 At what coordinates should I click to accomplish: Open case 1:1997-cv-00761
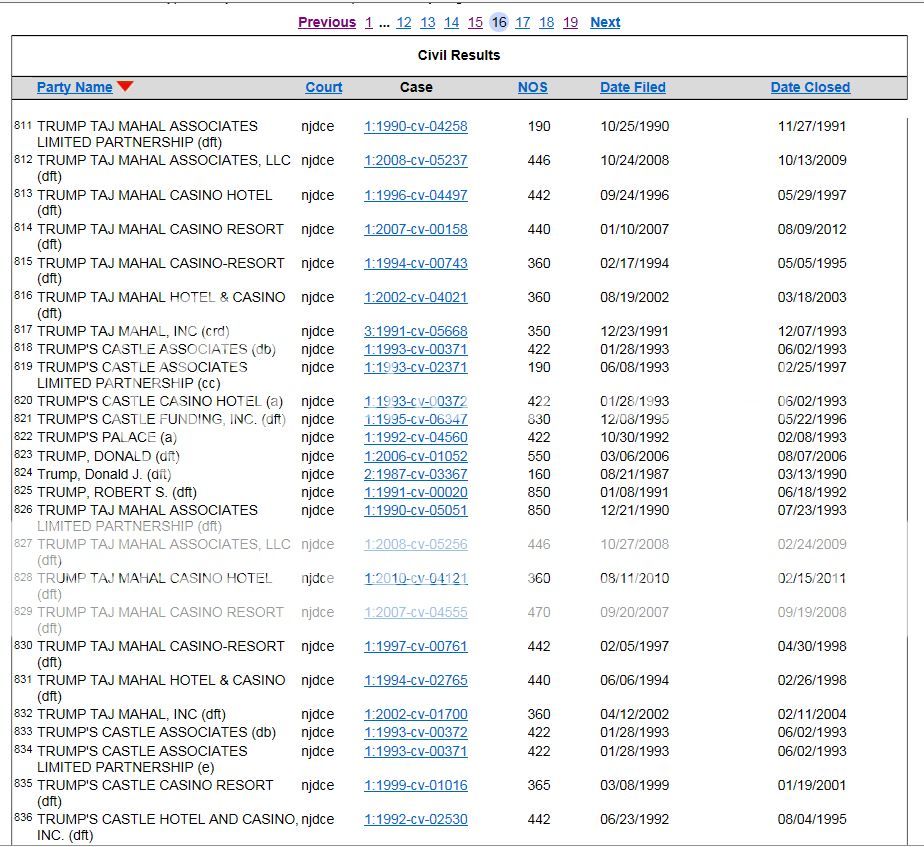point(415,646)
